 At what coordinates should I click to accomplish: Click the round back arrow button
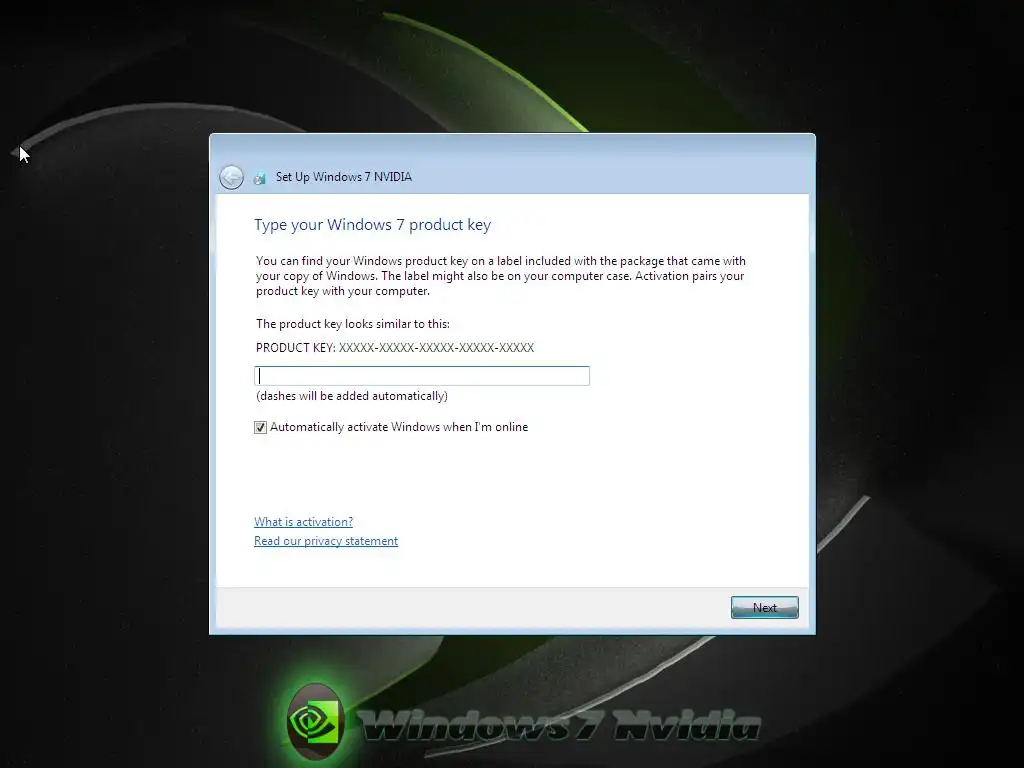[x=231, y=177]
